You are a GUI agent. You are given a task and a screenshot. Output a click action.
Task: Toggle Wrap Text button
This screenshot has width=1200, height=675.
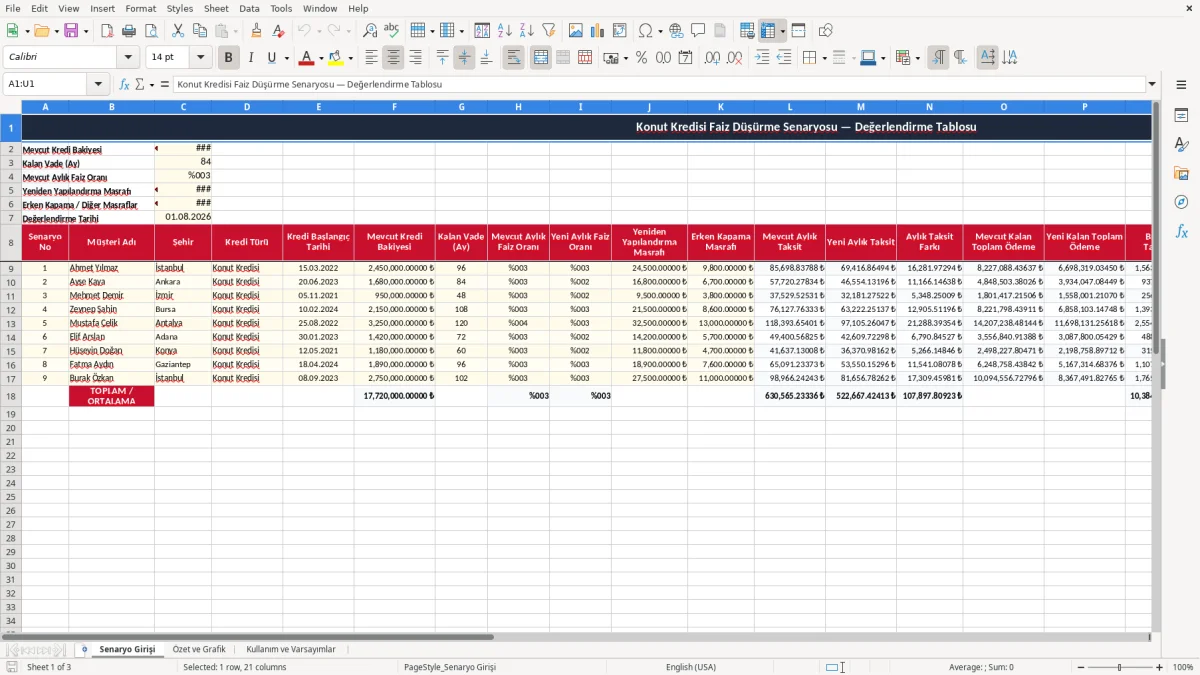tap(514, 58)
